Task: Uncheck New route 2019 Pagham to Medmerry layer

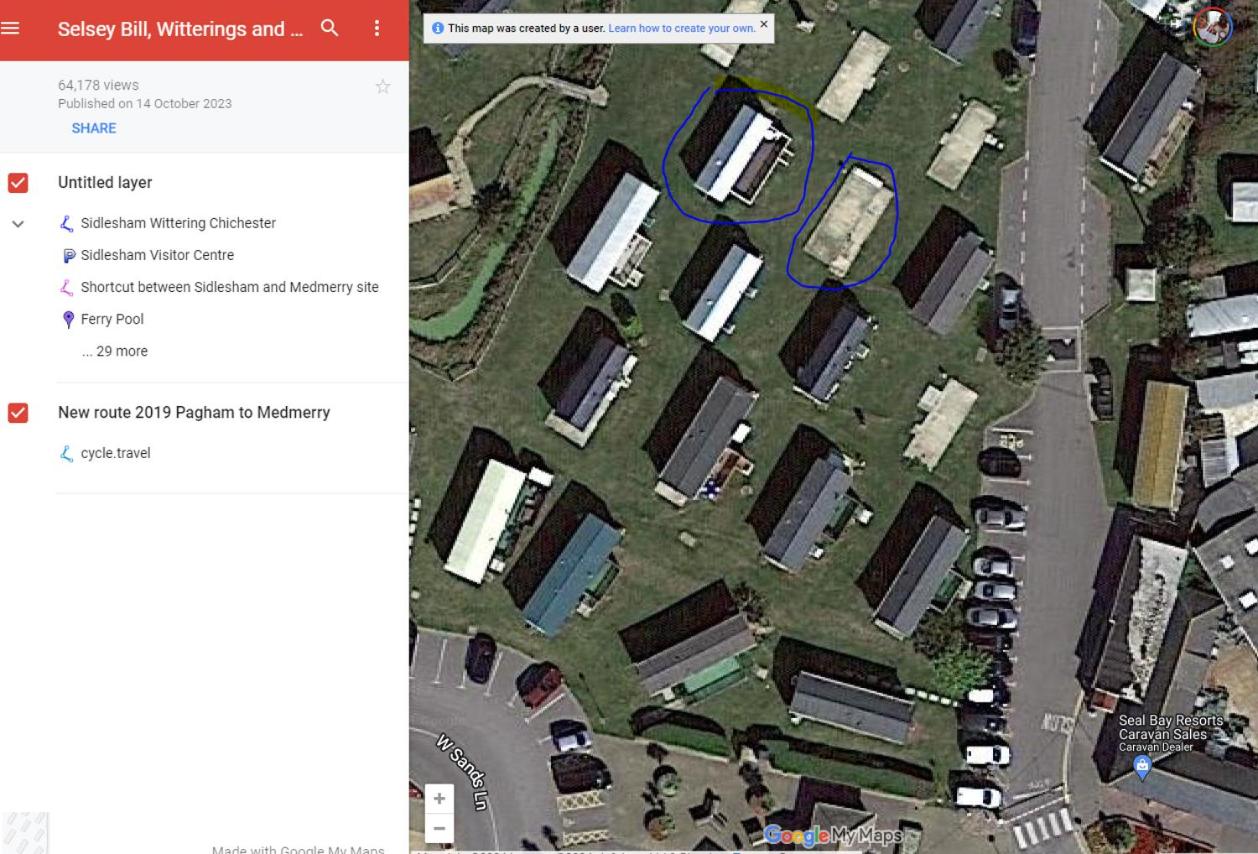Action: tap(17, 412)
